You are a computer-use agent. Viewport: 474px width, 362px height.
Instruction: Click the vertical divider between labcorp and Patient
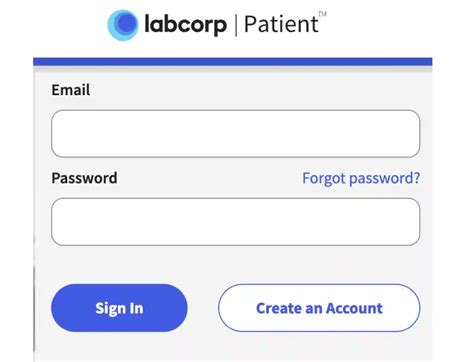tap(236, 25)
